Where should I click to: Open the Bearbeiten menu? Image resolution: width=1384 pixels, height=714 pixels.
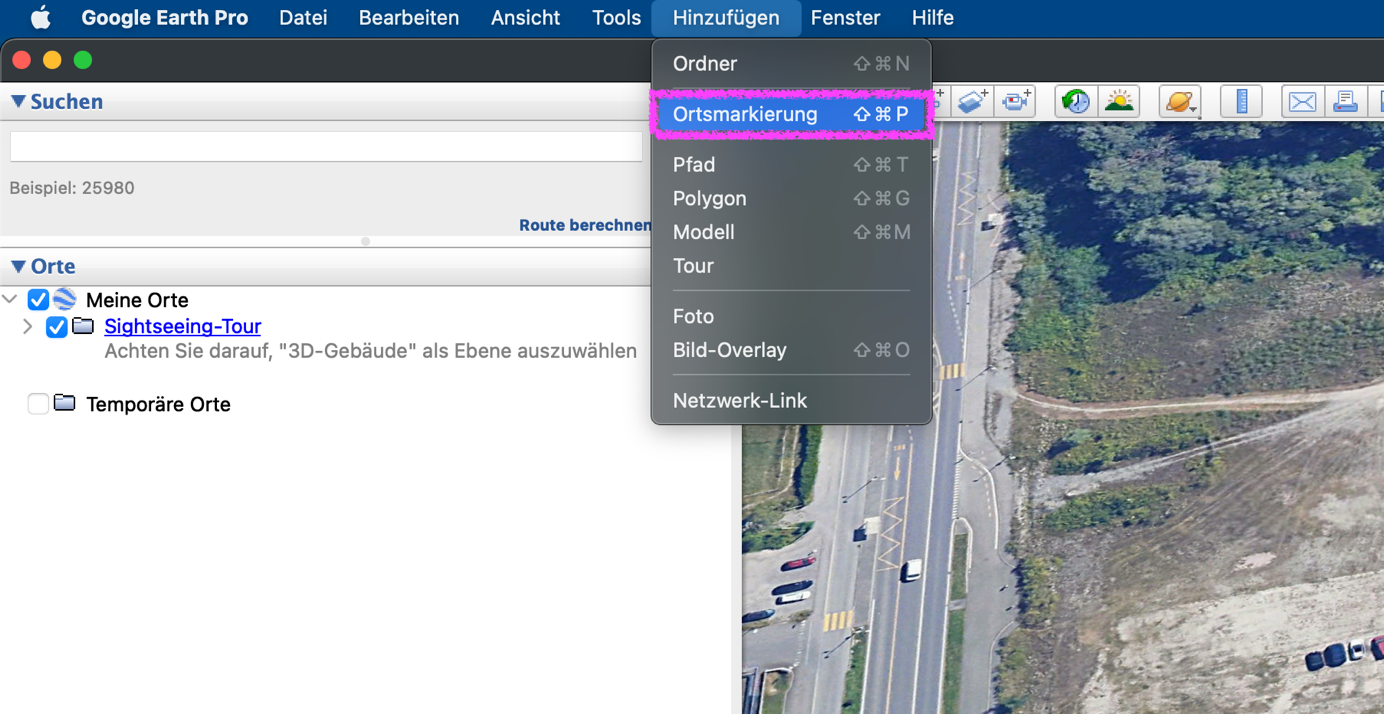point(409,18)
